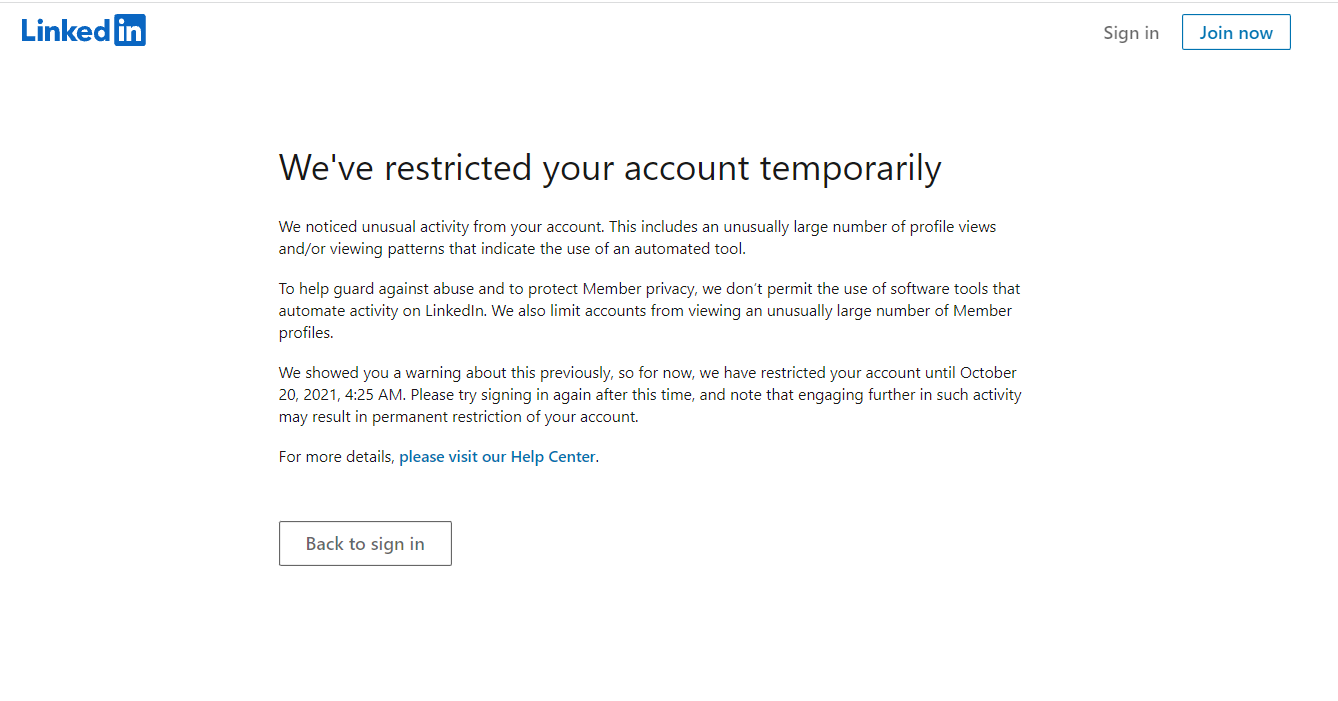Click the paragraph starting "We showed you a warning"
The height and width of the screenshot is (701, 1338).
(648, 395)
